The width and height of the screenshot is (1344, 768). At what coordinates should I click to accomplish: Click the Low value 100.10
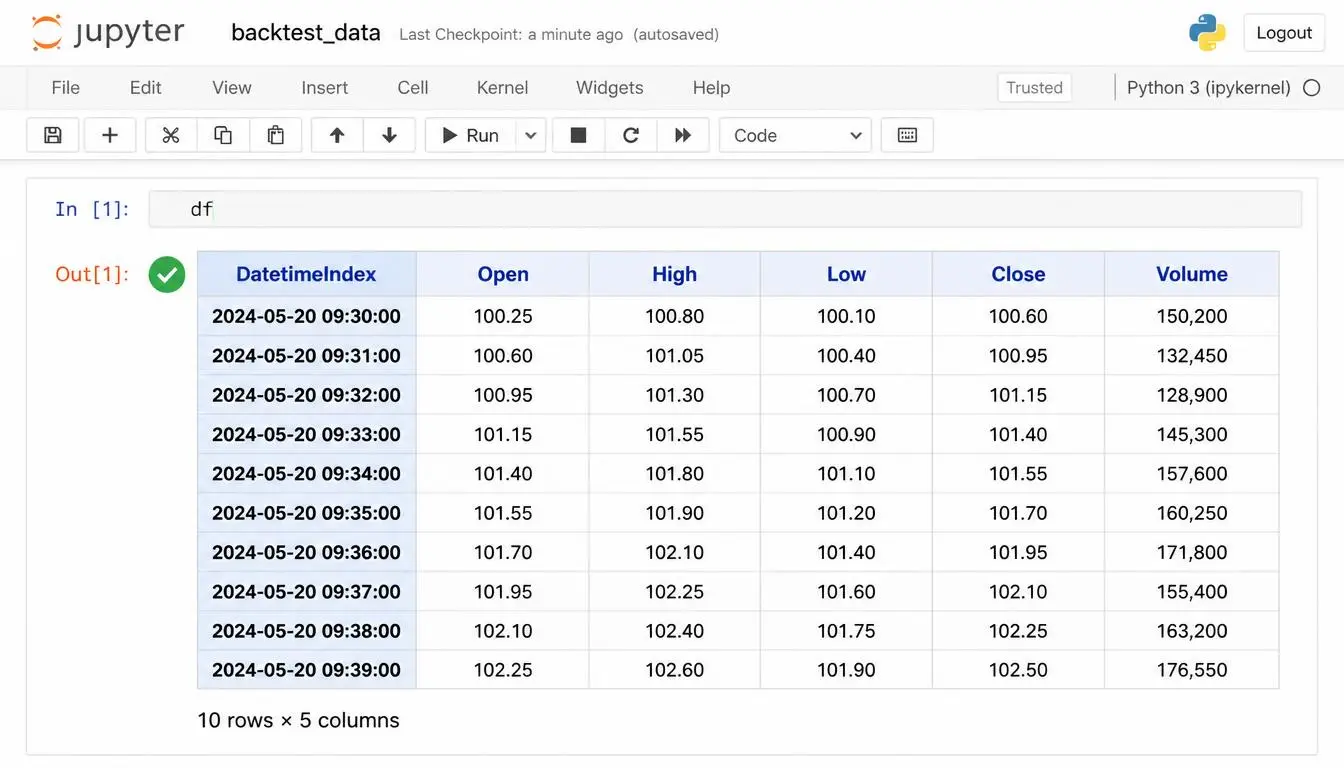click(x=846, y=316)
